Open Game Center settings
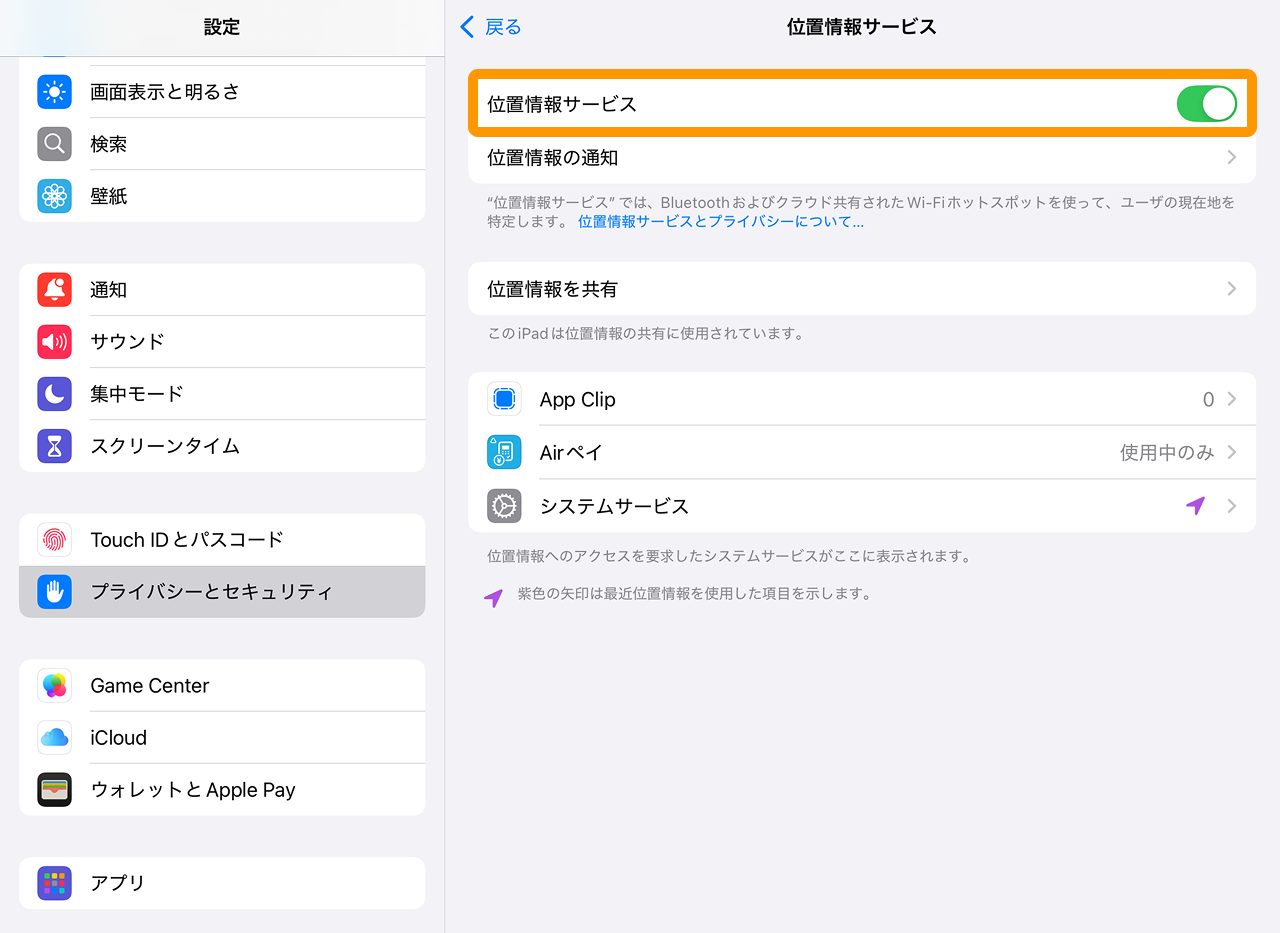 (x=222, y=686)
